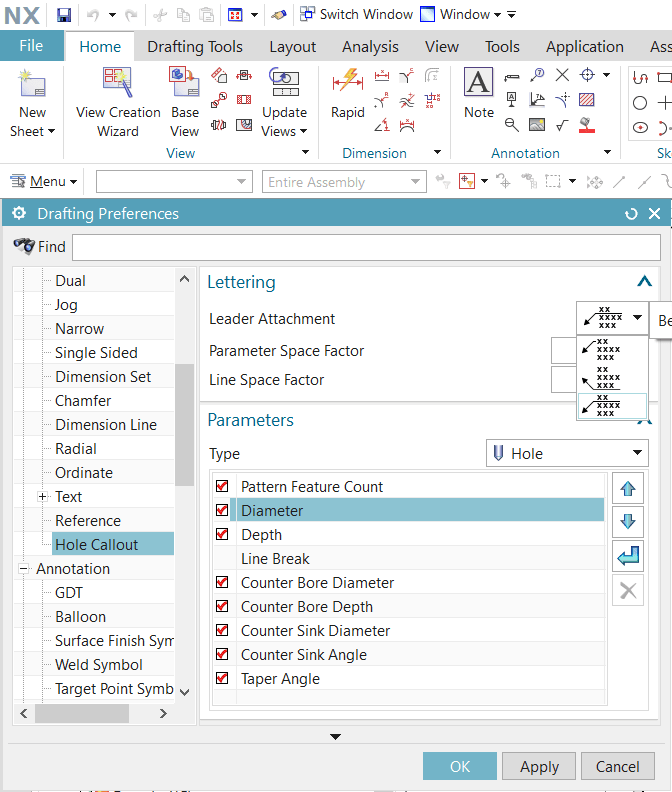
Task: Open the Menu dropdown
Action: point(44,181)
